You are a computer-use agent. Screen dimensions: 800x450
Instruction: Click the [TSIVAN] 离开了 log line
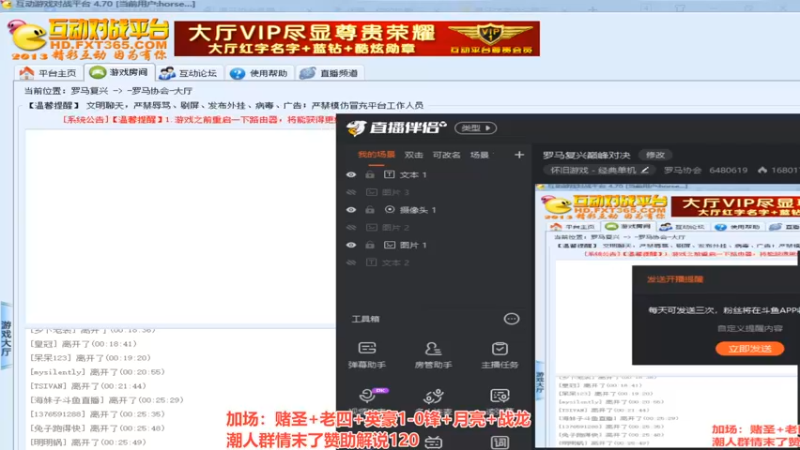[x=88, y=386]
